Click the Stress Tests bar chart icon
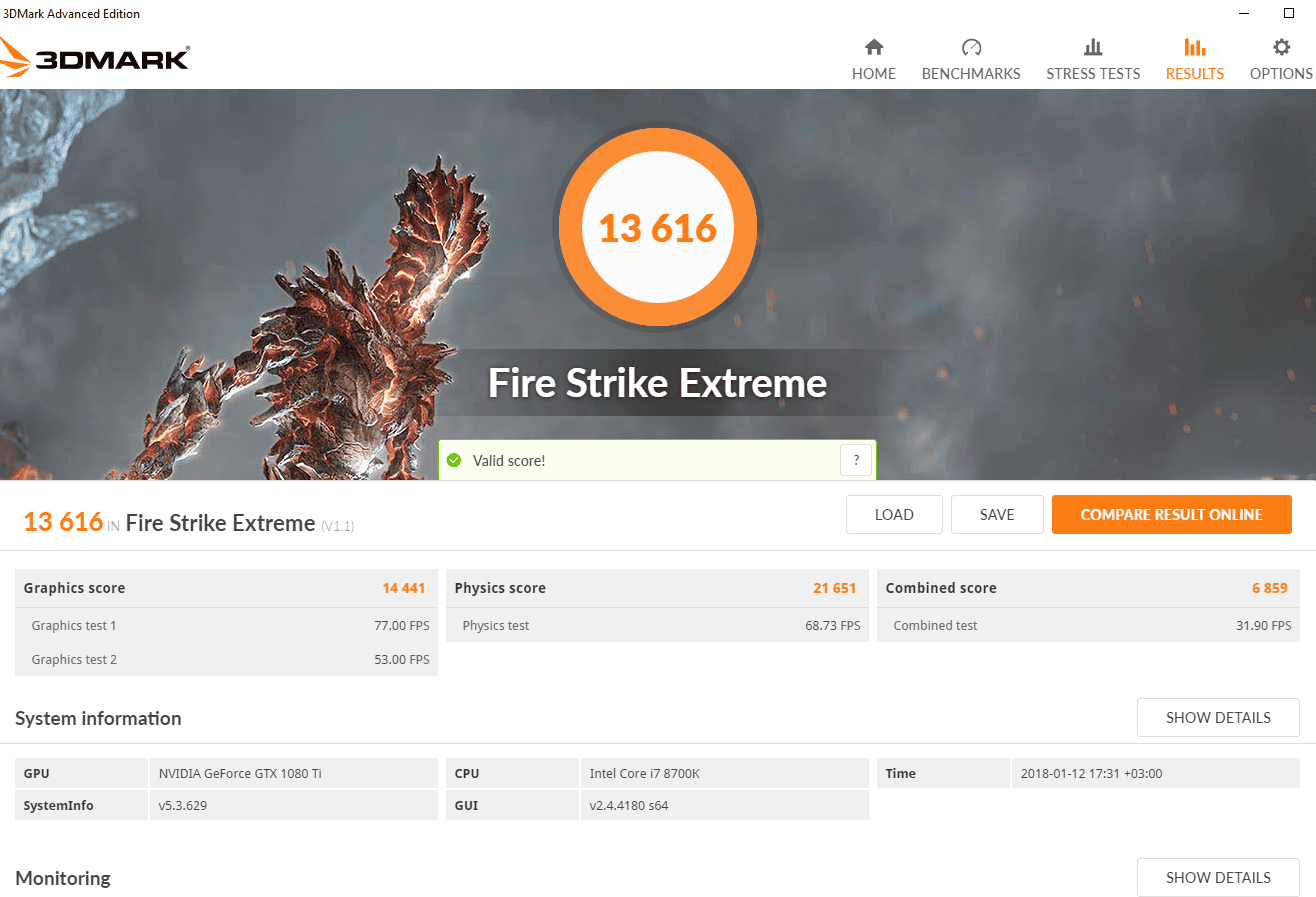 (1093, 48)
